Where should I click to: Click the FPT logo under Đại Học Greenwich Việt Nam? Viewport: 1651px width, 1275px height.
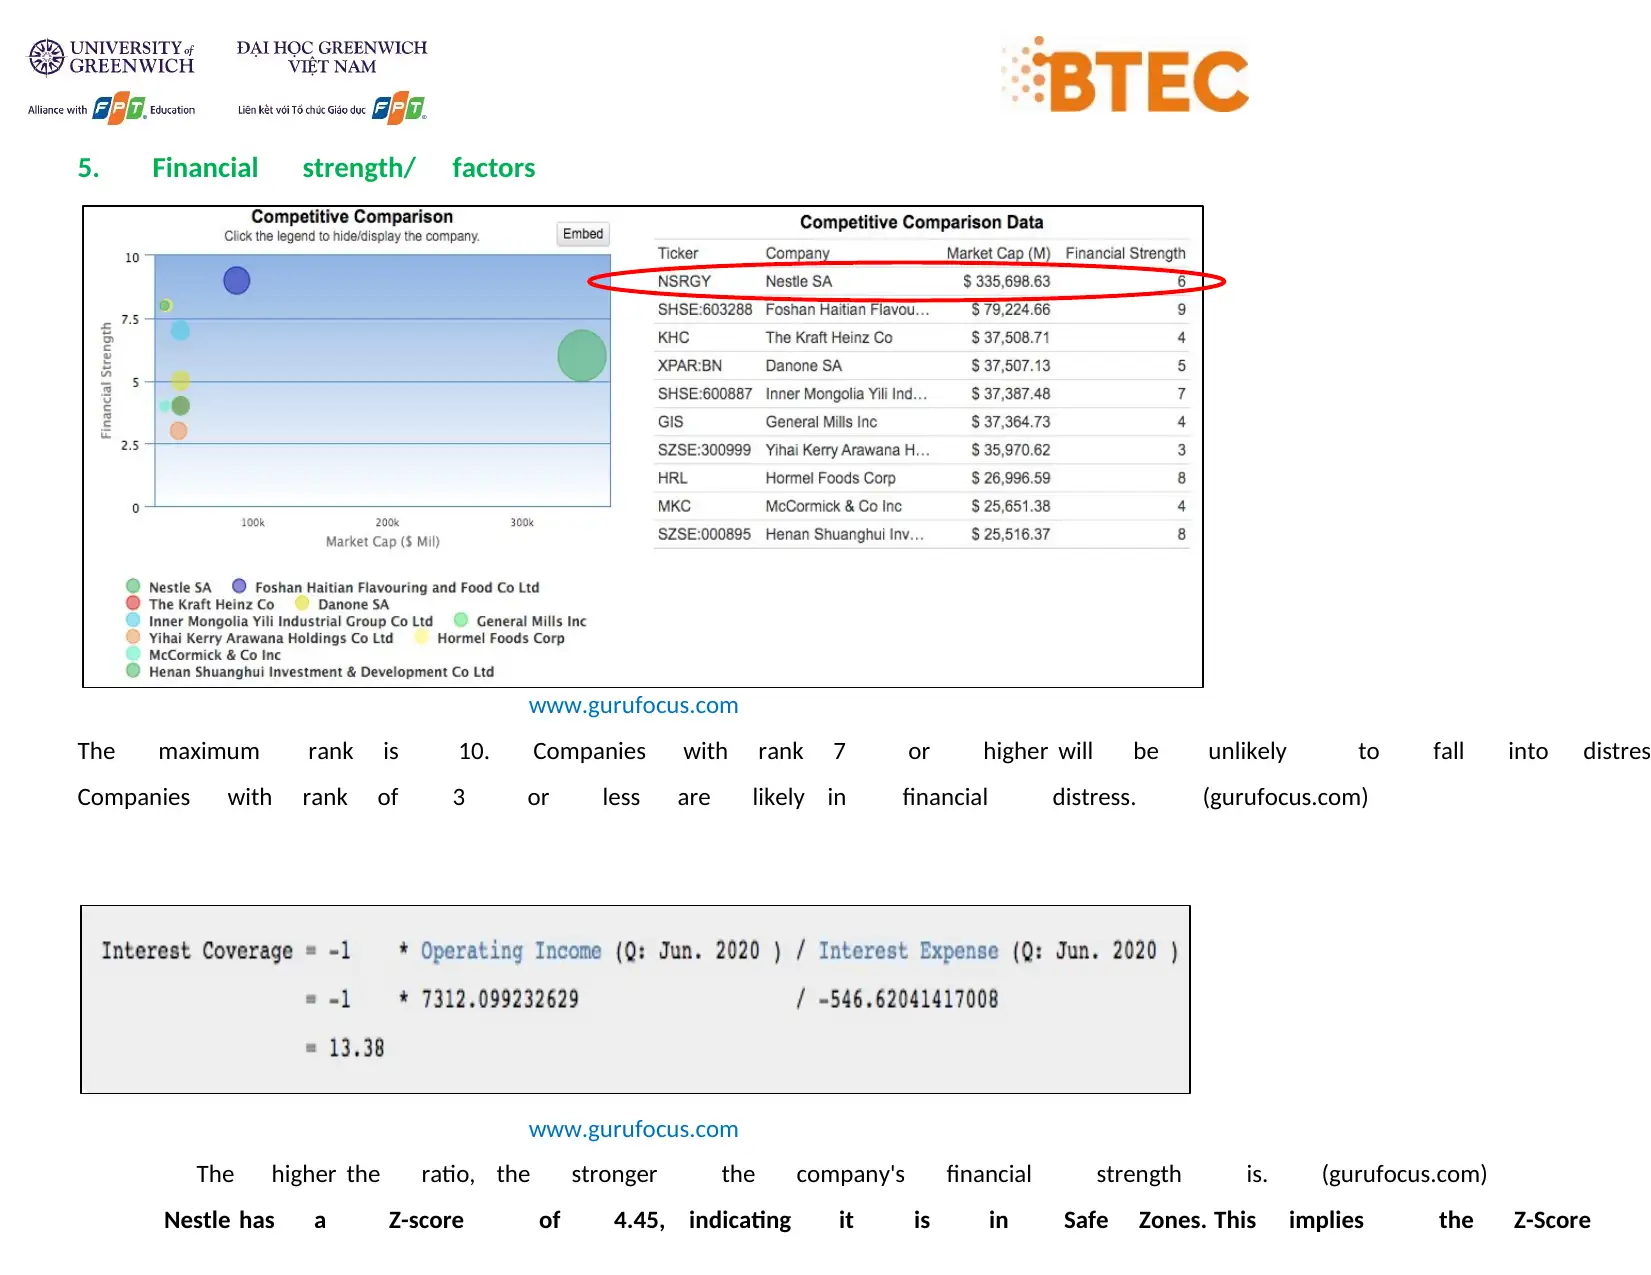coord(400,109)
